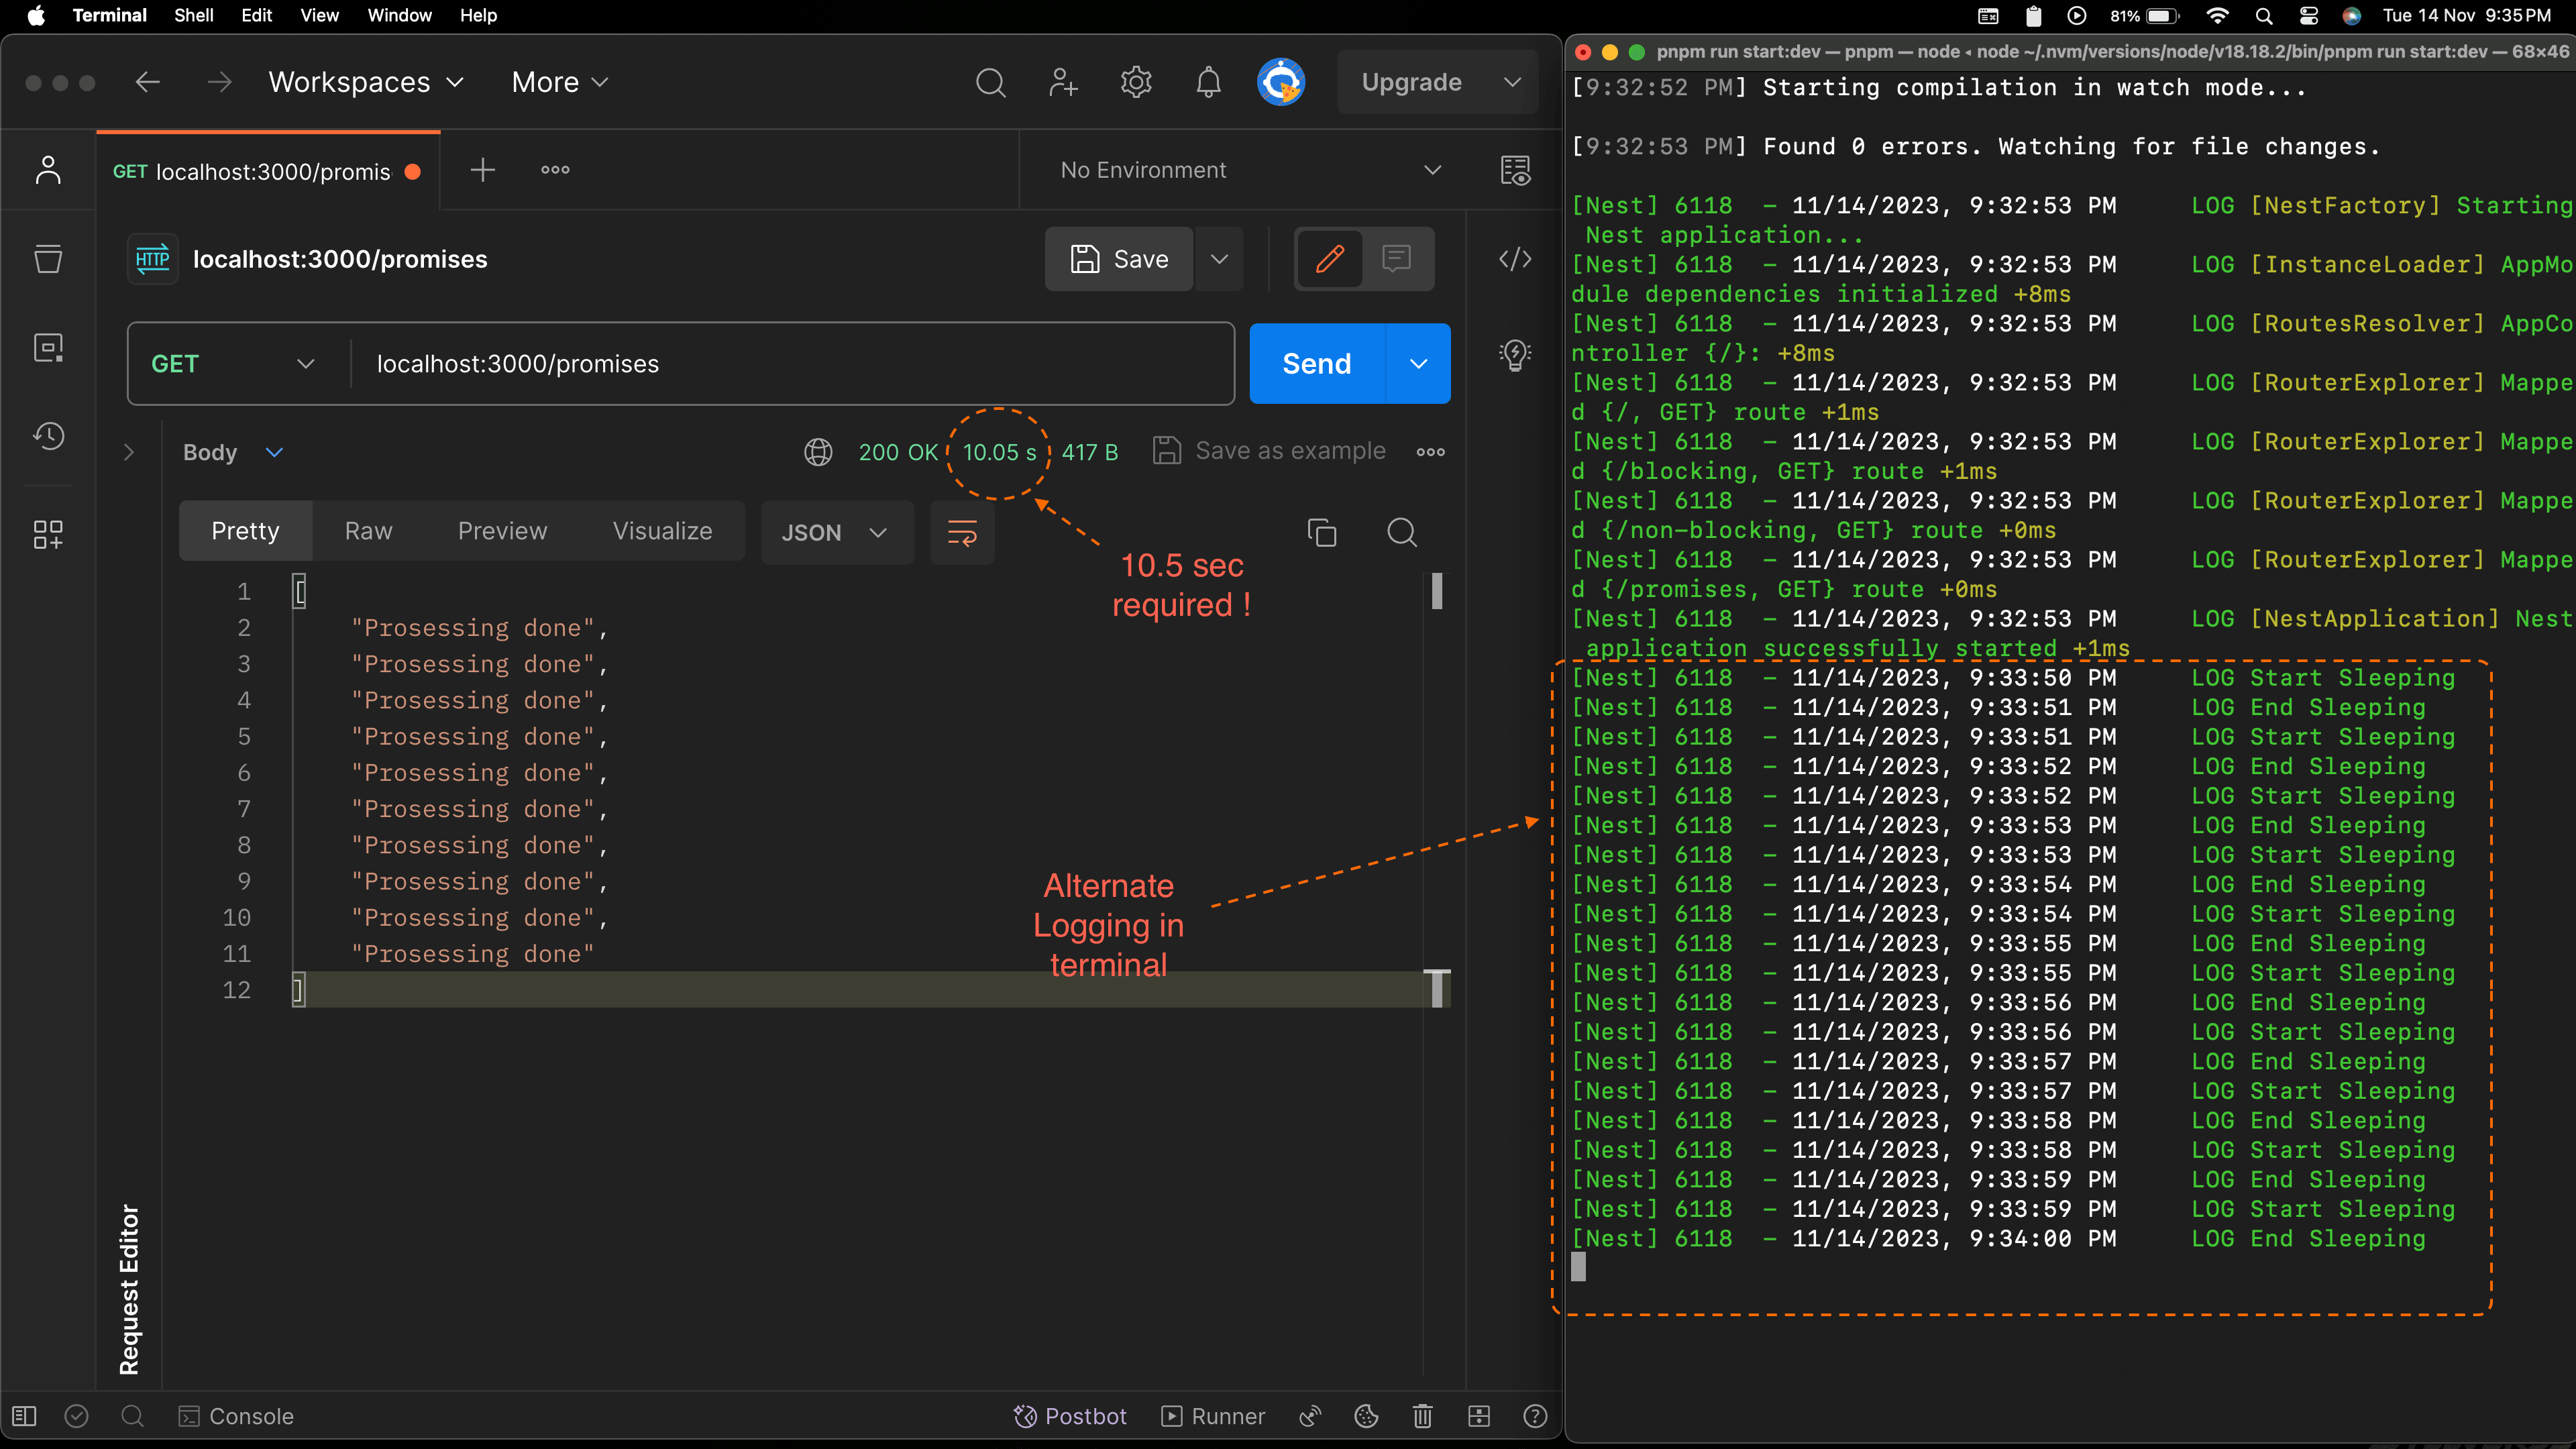Screen dimensions: 2576x1449
Task: Open the configure workspace sidebar icon
Action: coord(48,534)
